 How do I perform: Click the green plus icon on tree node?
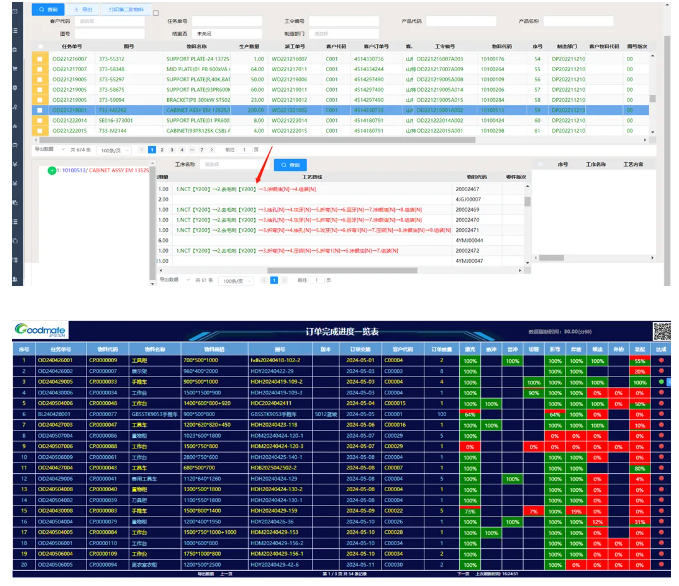click(x=52, y=170)
